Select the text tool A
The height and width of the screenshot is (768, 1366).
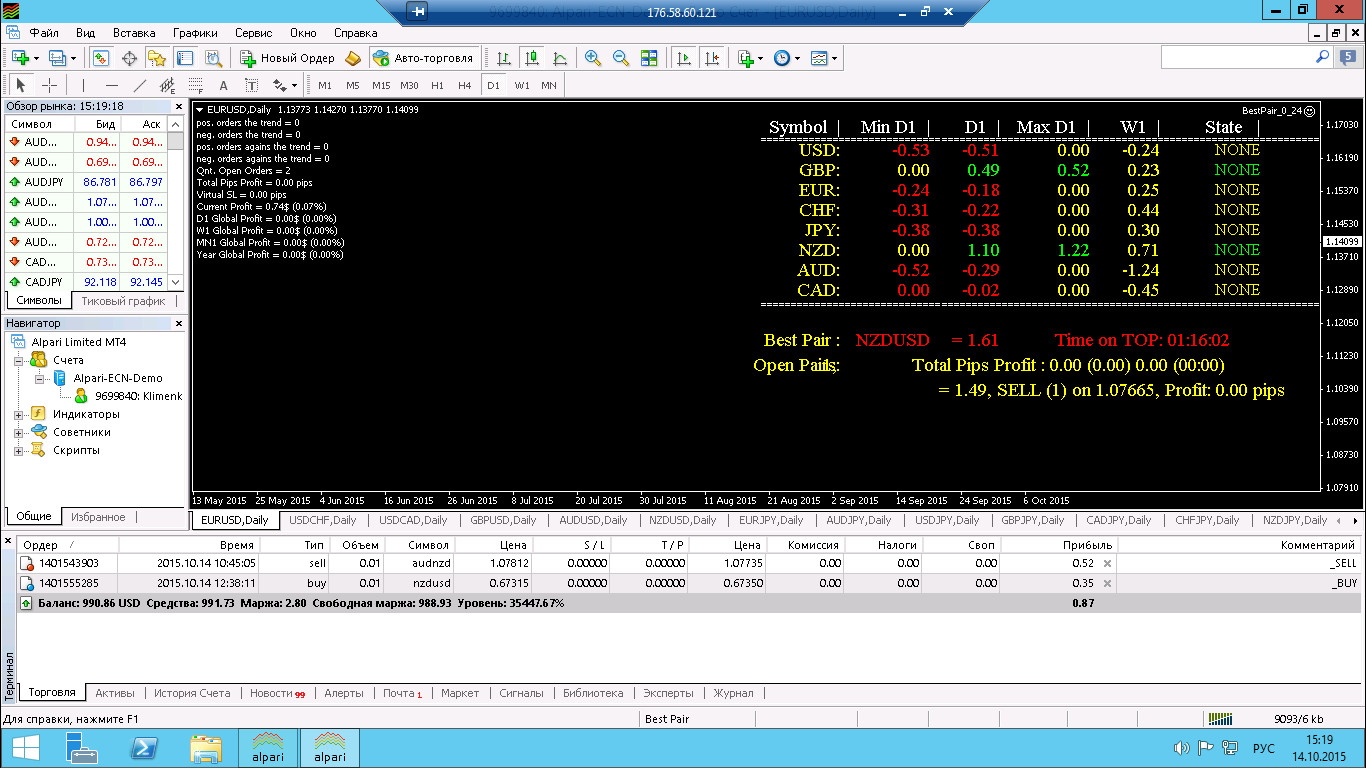(223, 86)
